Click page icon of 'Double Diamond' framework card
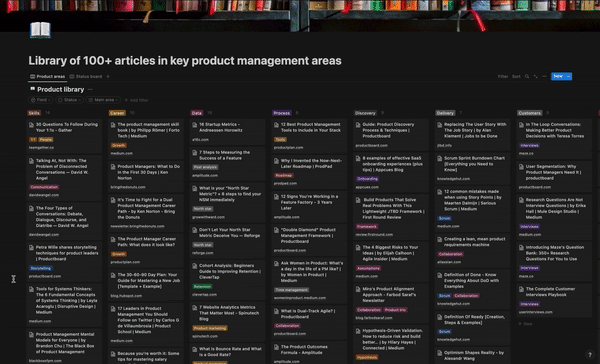Image resolution: width=600 pixels, height=364 pixels. click(276, 230)
